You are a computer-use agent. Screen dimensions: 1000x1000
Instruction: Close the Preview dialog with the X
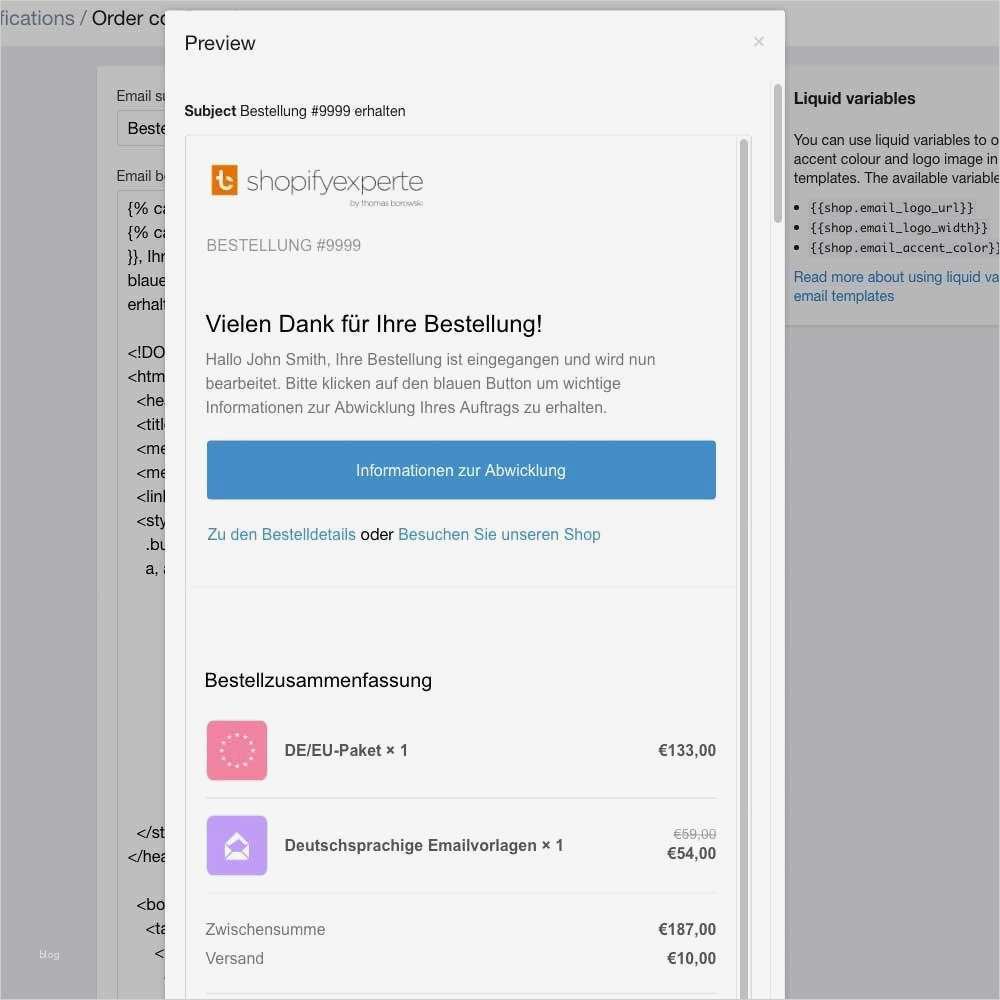tap(759, 42)
